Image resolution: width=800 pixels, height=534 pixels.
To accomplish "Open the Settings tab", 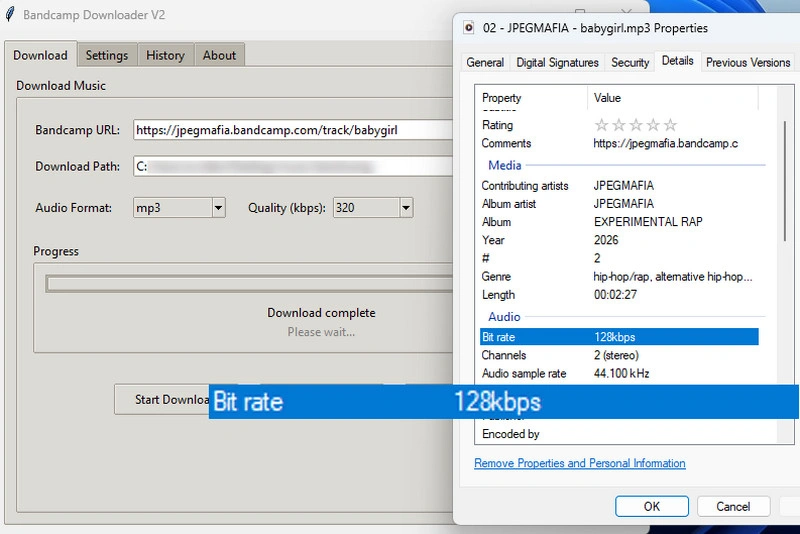I will point(107,55).
